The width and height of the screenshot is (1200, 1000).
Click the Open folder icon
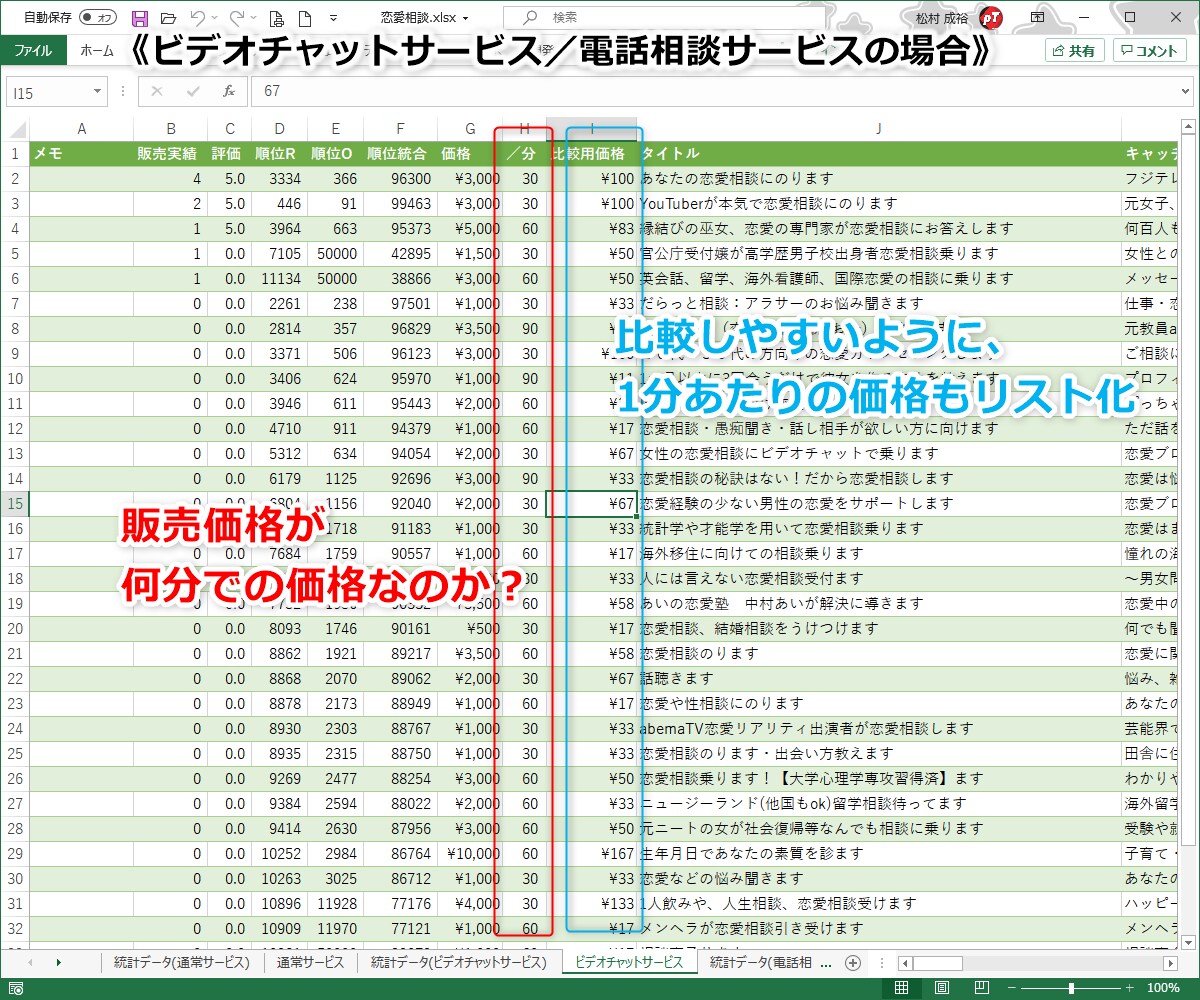coord(168,17)
